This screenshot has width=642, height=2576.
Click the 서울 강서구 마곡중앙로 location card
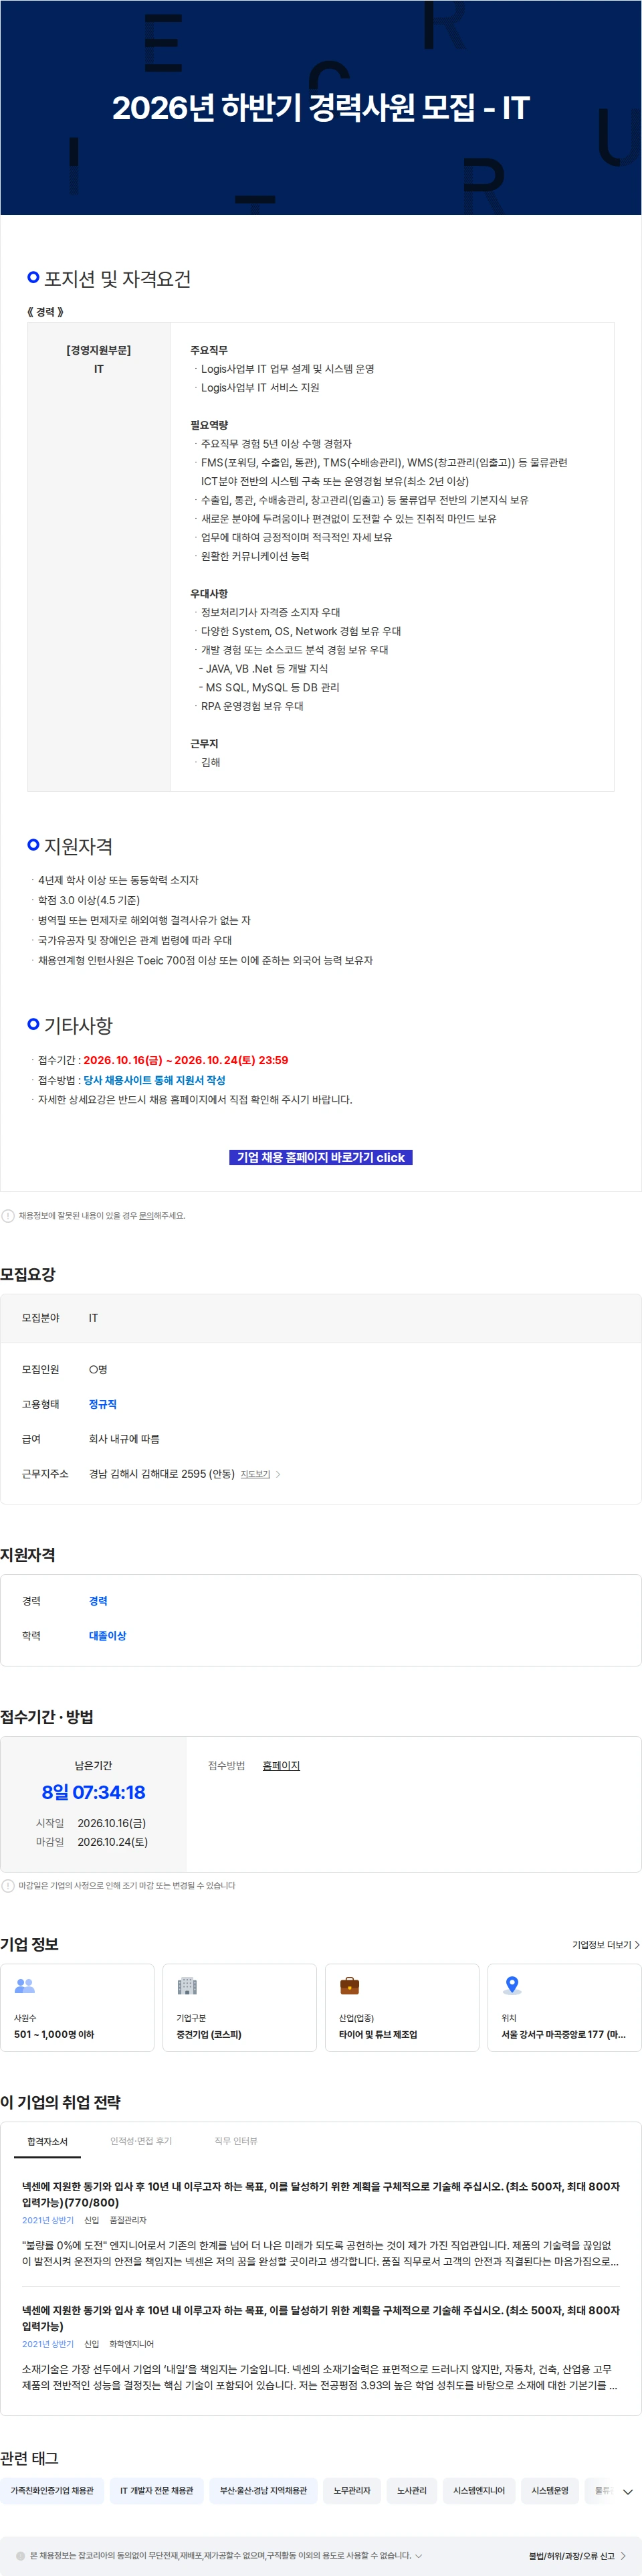(x=564, y=2008)
